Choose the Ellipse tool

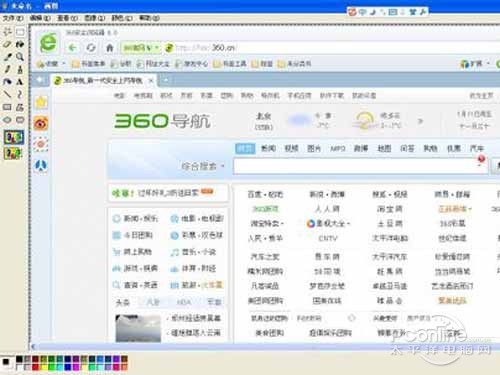pos(7,120)
